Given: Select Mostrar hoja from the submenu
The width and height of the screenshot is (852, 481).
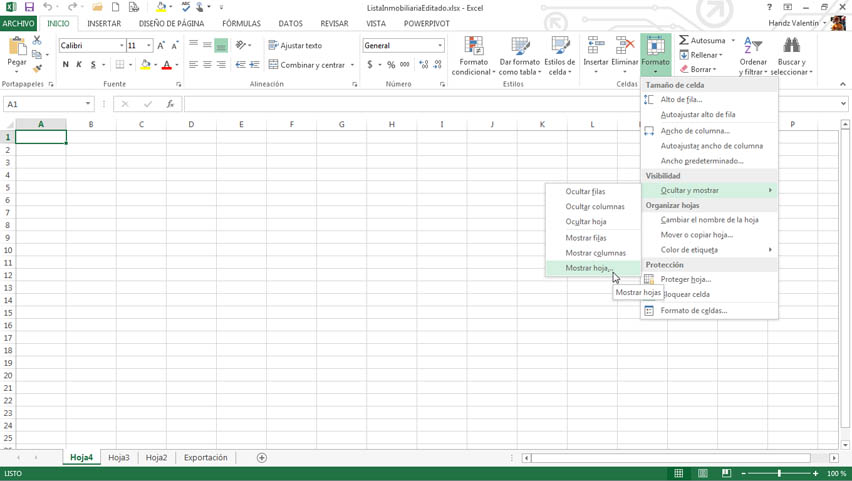Looking at the screenshot, I should [x=587, y=268].
